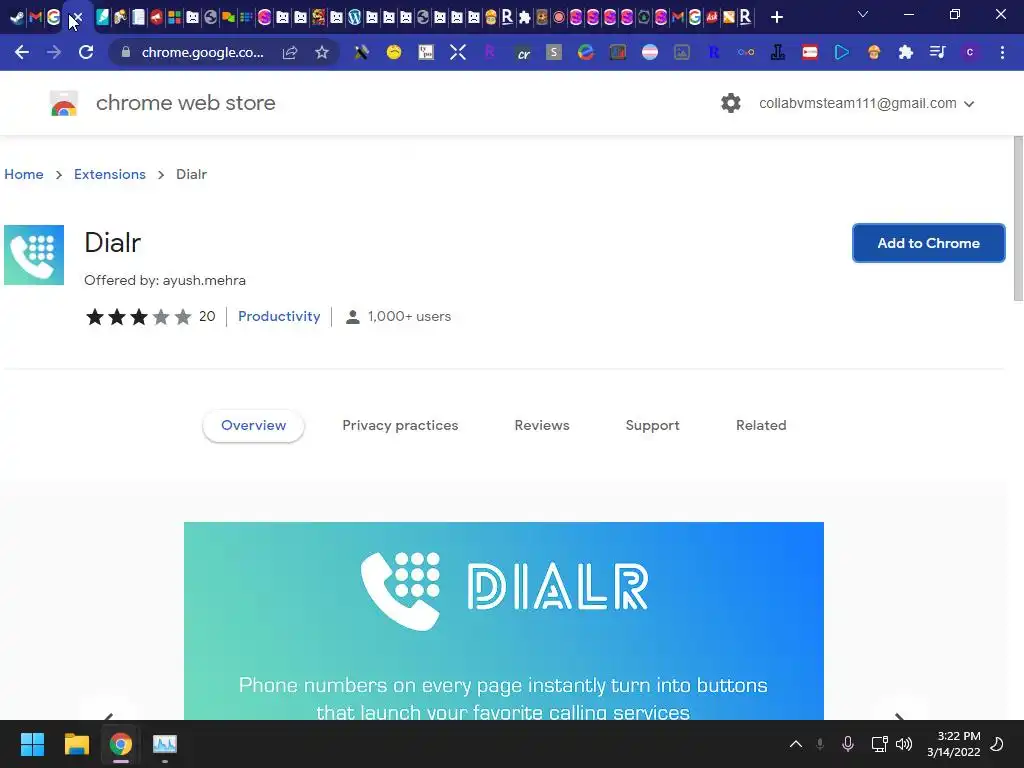View the Related tab

[x=761, y=425]
